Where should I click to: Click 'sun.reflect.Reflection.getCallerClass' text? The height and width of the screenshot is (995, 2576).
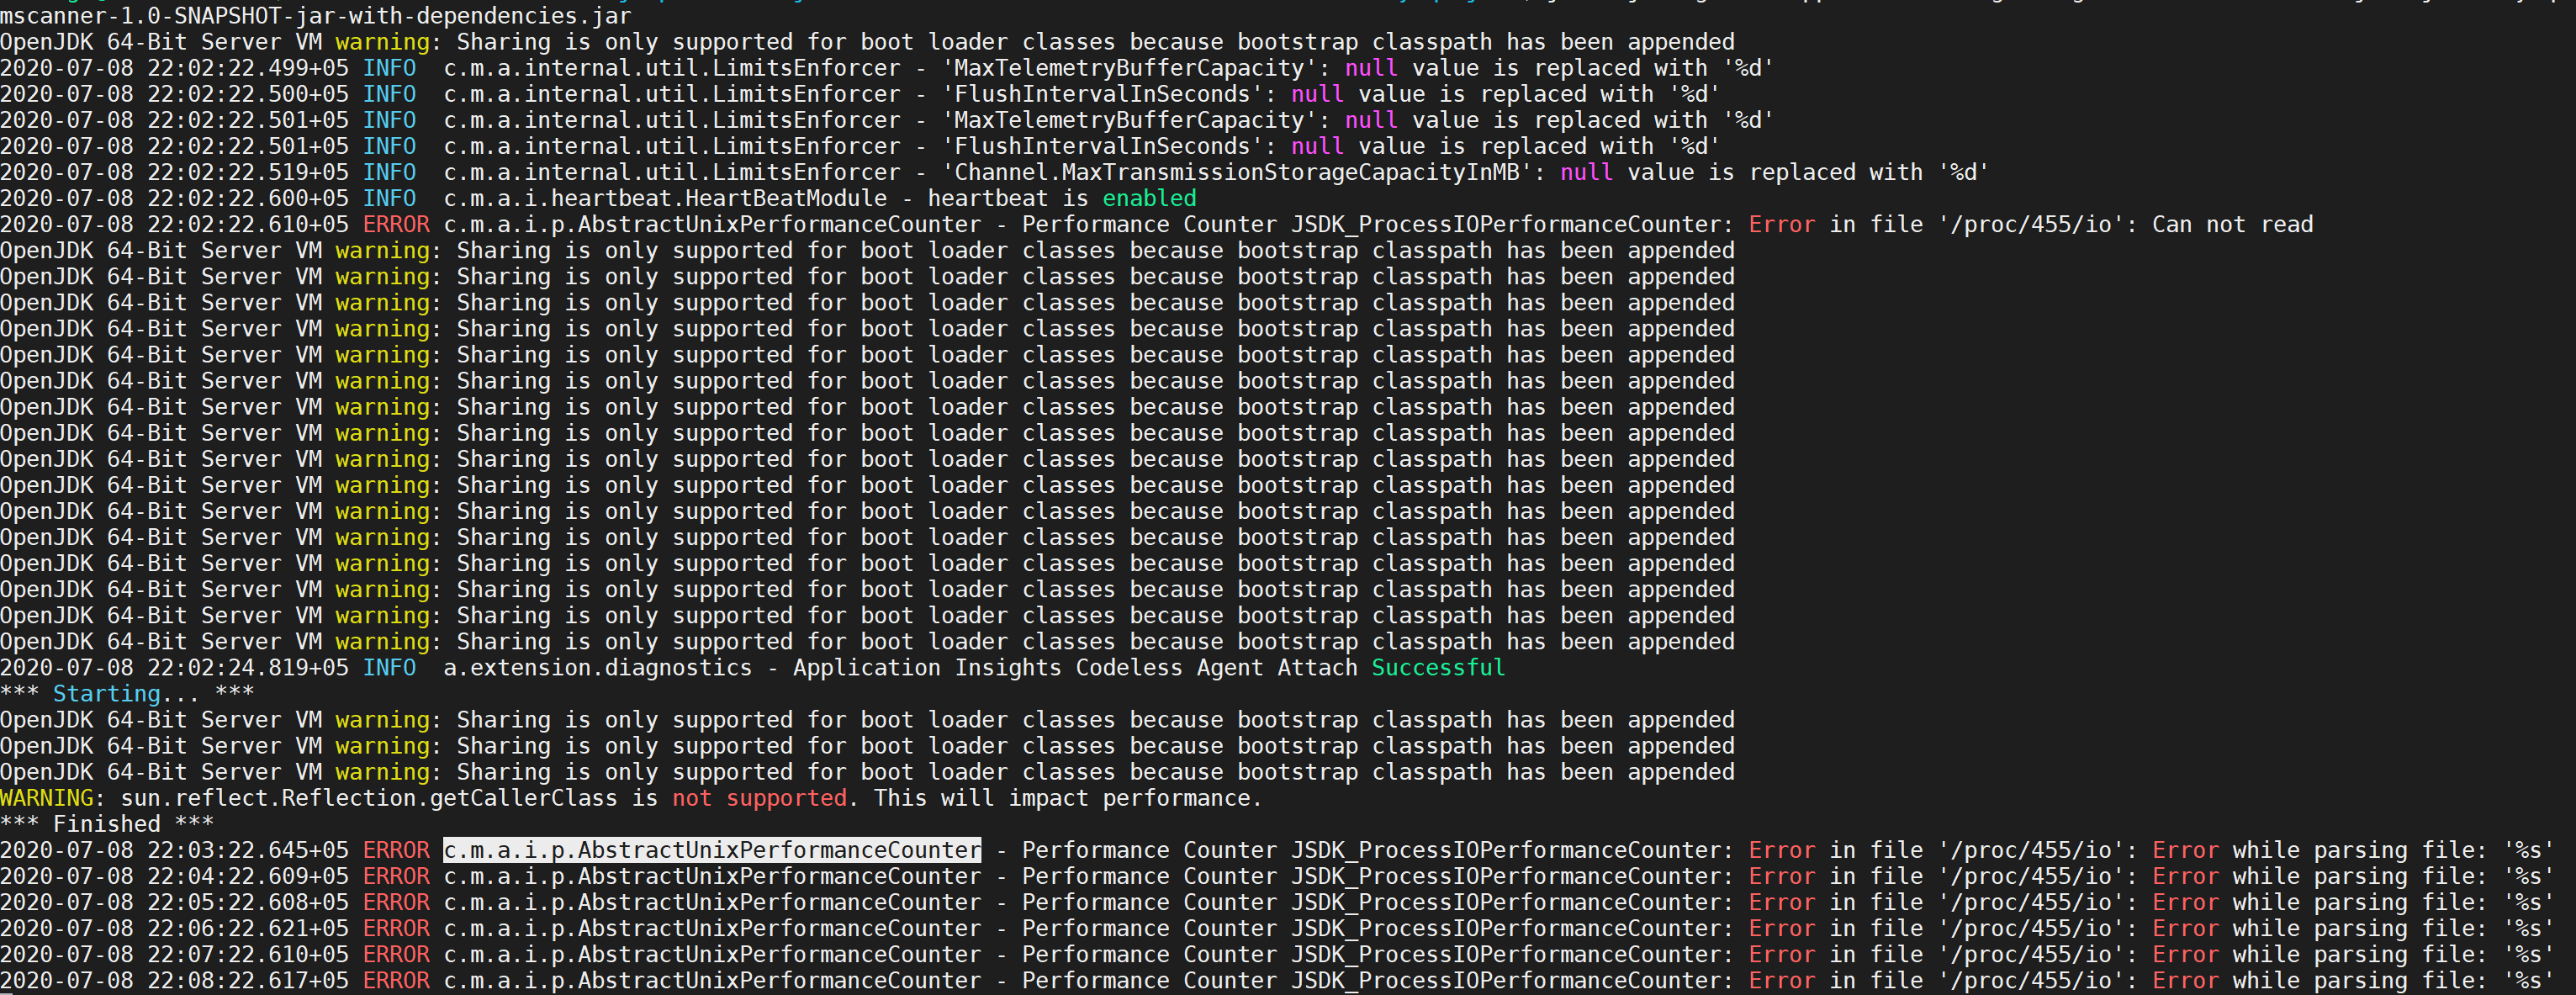[369, 798]
